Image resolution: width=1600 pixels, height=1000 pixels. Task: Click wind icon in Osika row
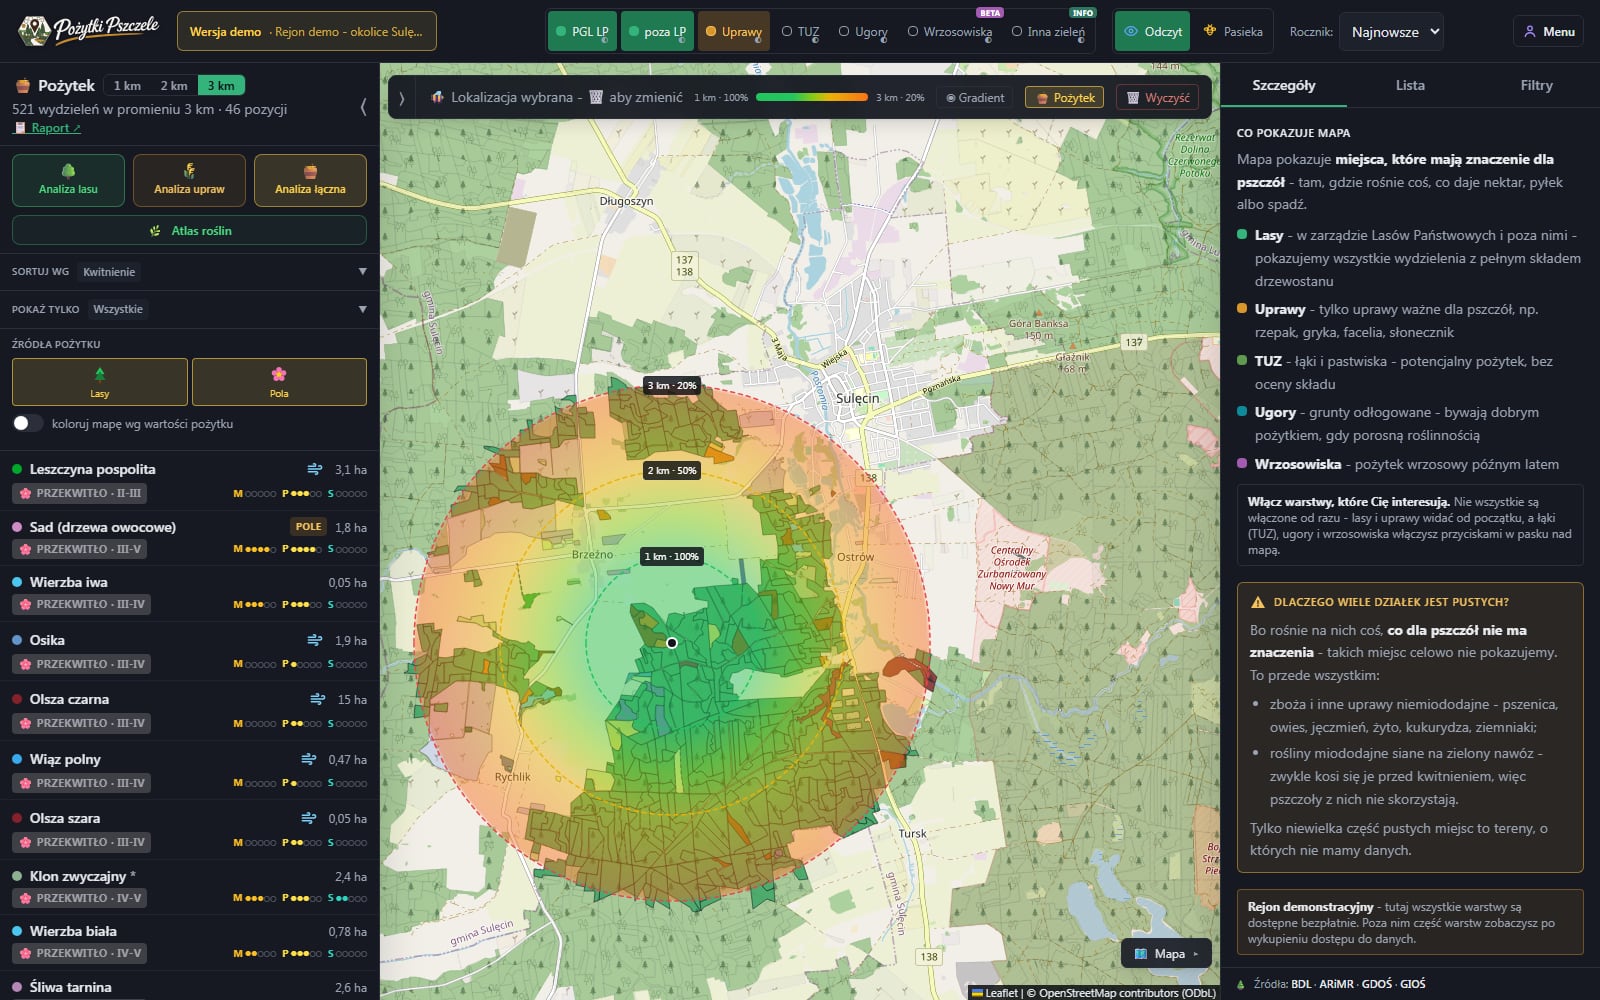(315, 640)
